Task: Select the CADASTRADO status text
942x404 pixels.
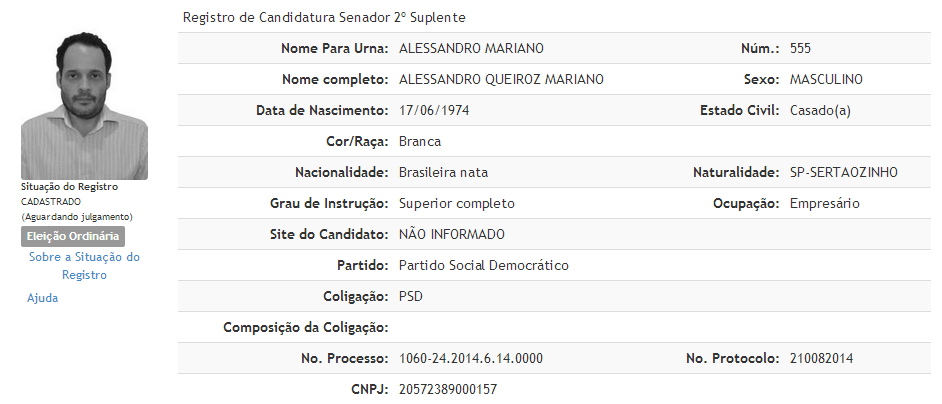Action: click(x=50, y=201)
